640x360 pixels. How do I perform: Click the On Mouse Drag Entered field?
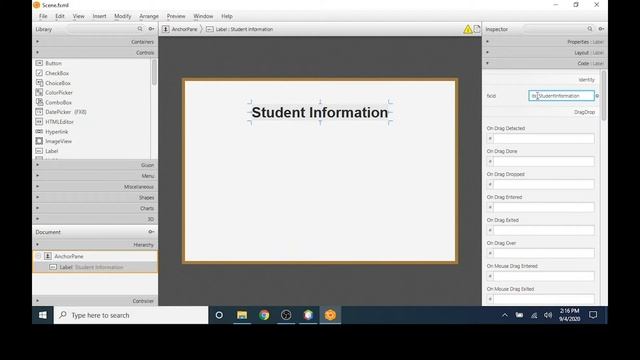544,276
